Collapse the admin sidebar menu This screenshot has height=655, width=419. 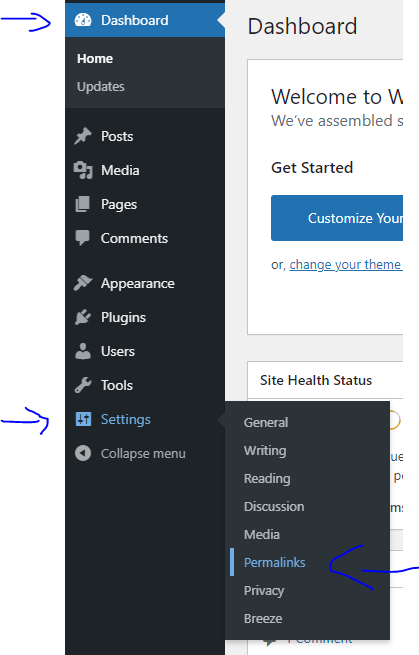[x=130, y=453]
